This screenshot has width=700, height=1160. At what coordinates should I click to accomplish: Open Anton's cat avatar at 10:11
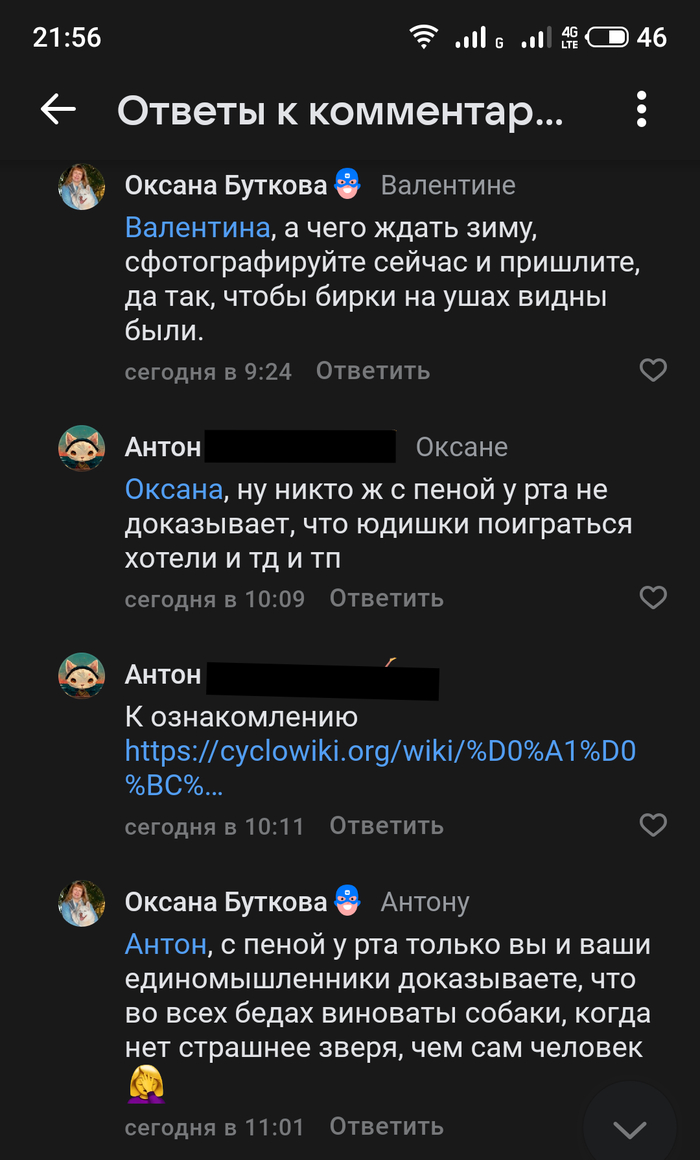[x=82, y=677]
